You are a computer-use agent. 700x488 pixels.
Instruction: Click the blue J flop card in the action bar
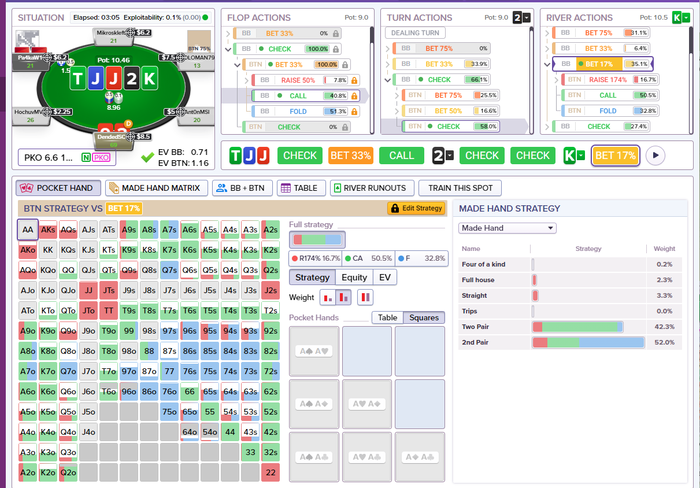pos(249,155)
